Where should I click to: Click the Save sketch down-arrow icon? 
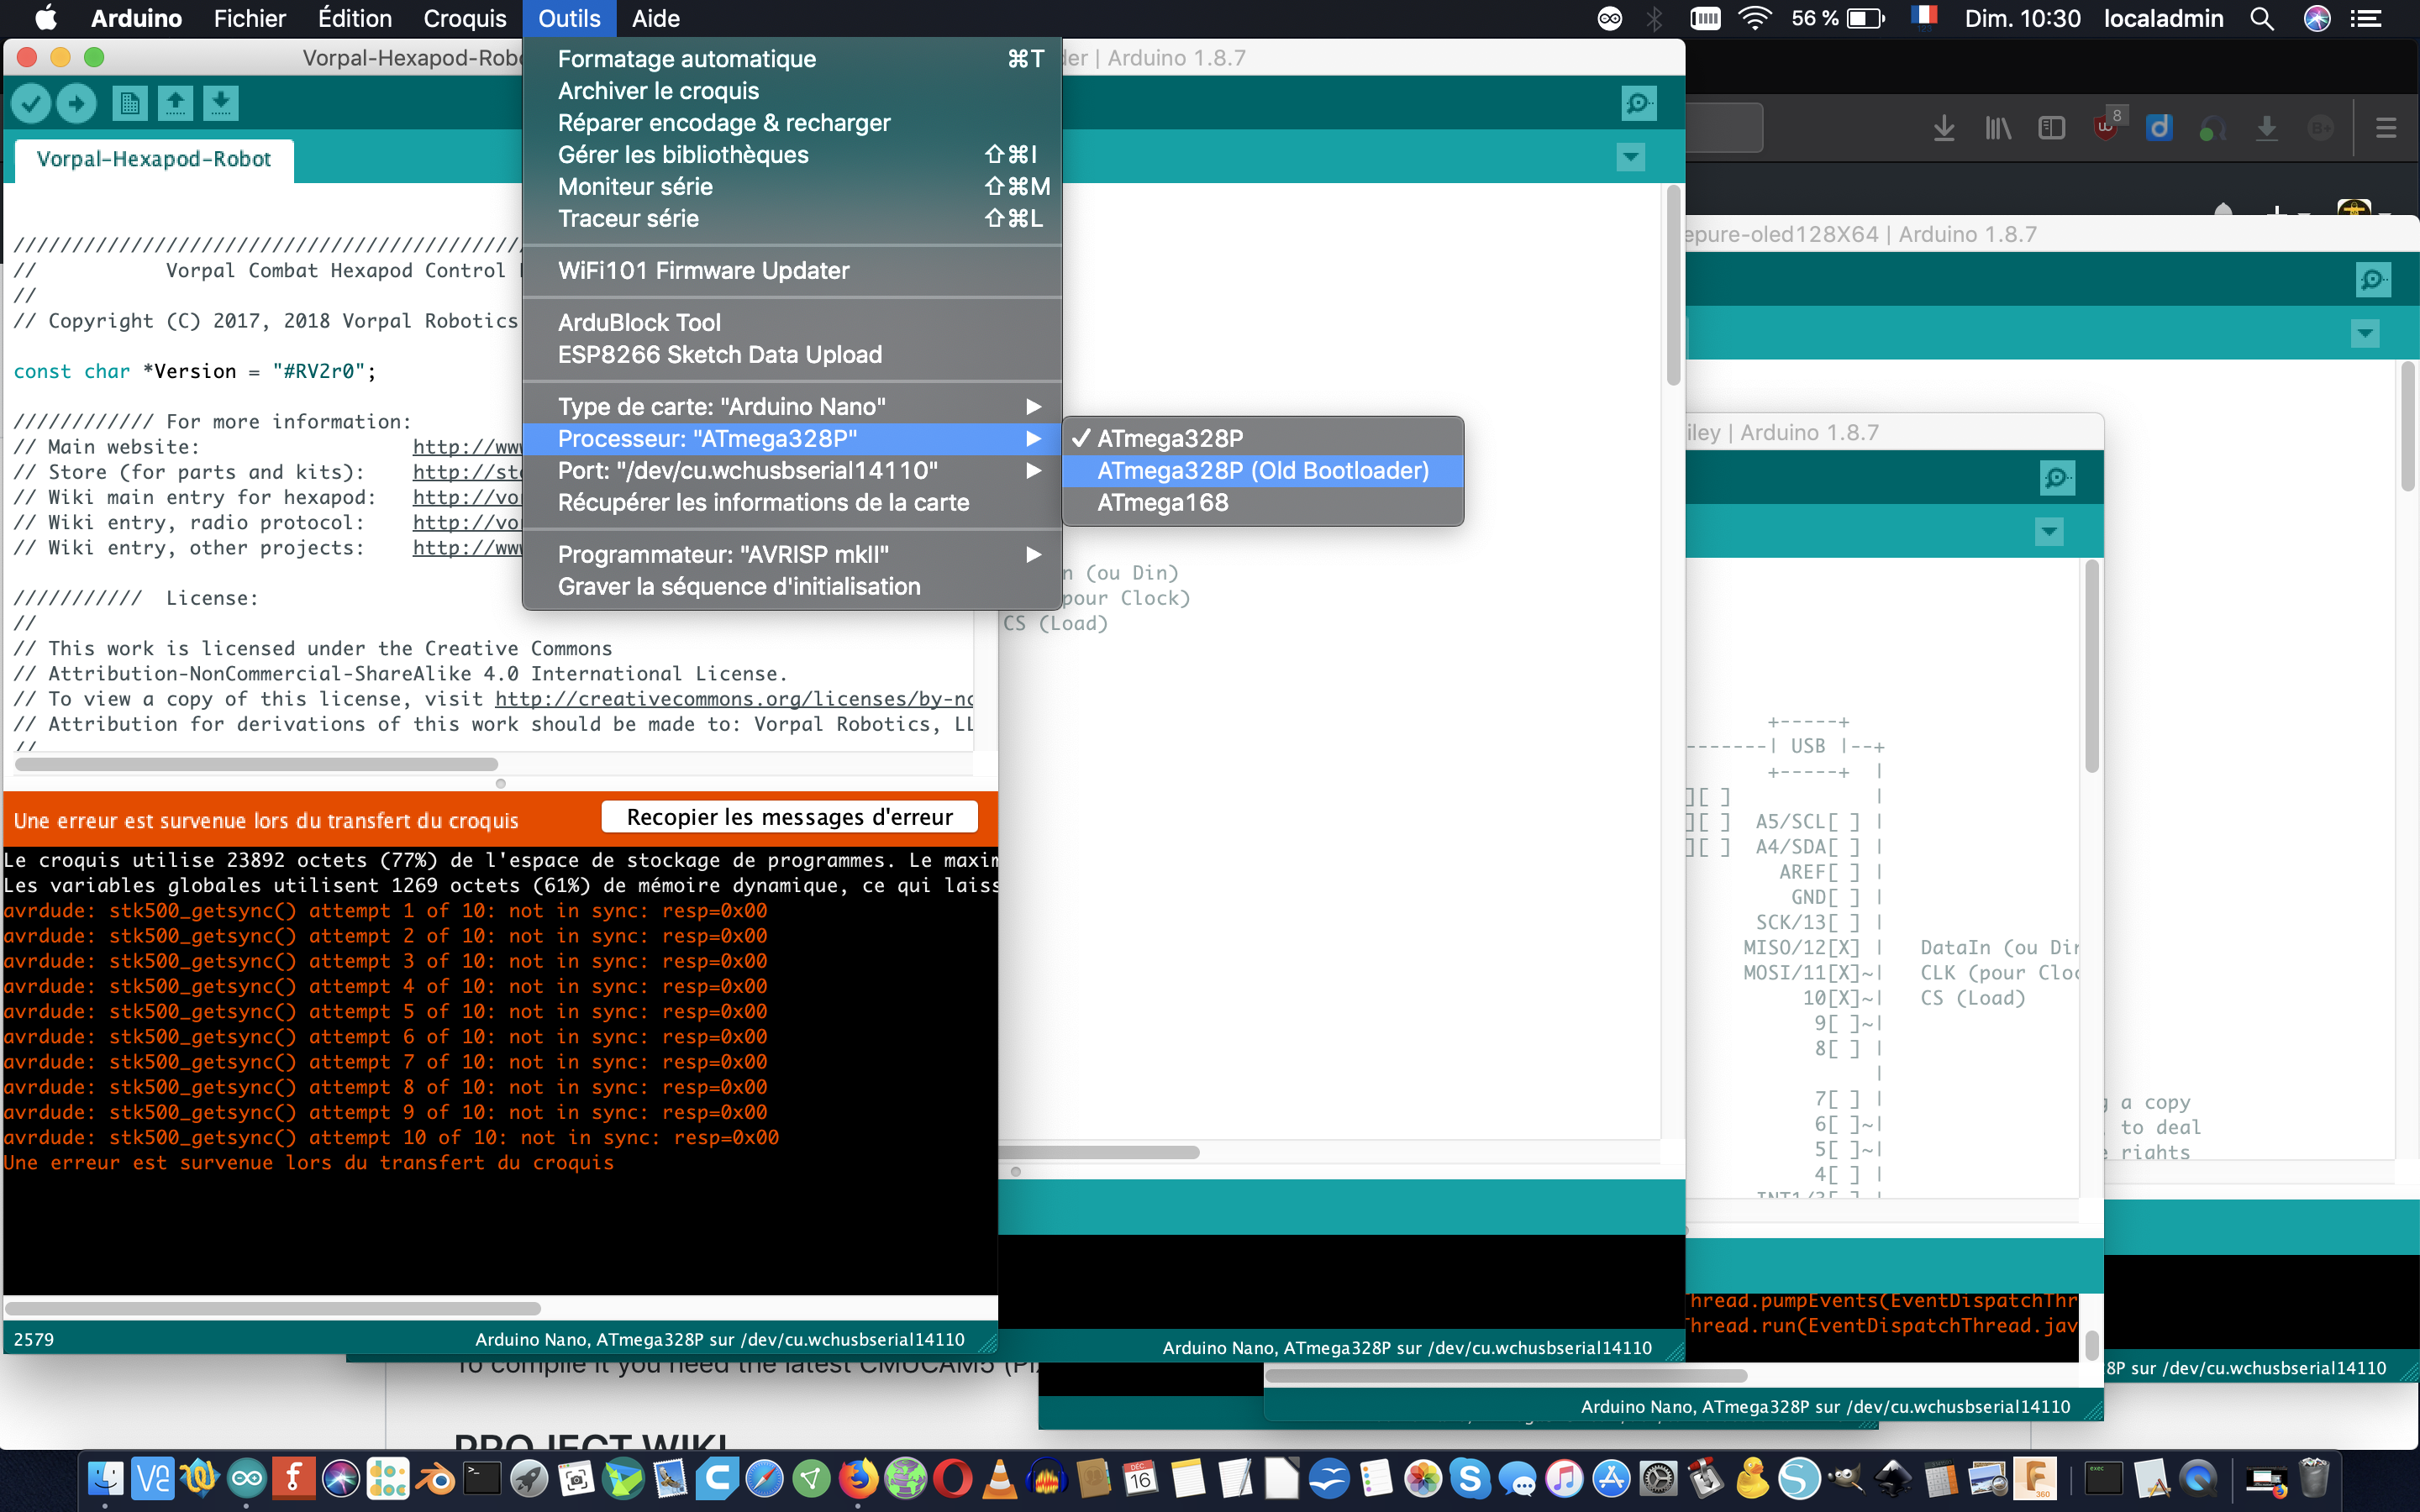pyautogui.click(x=221, y=103)
